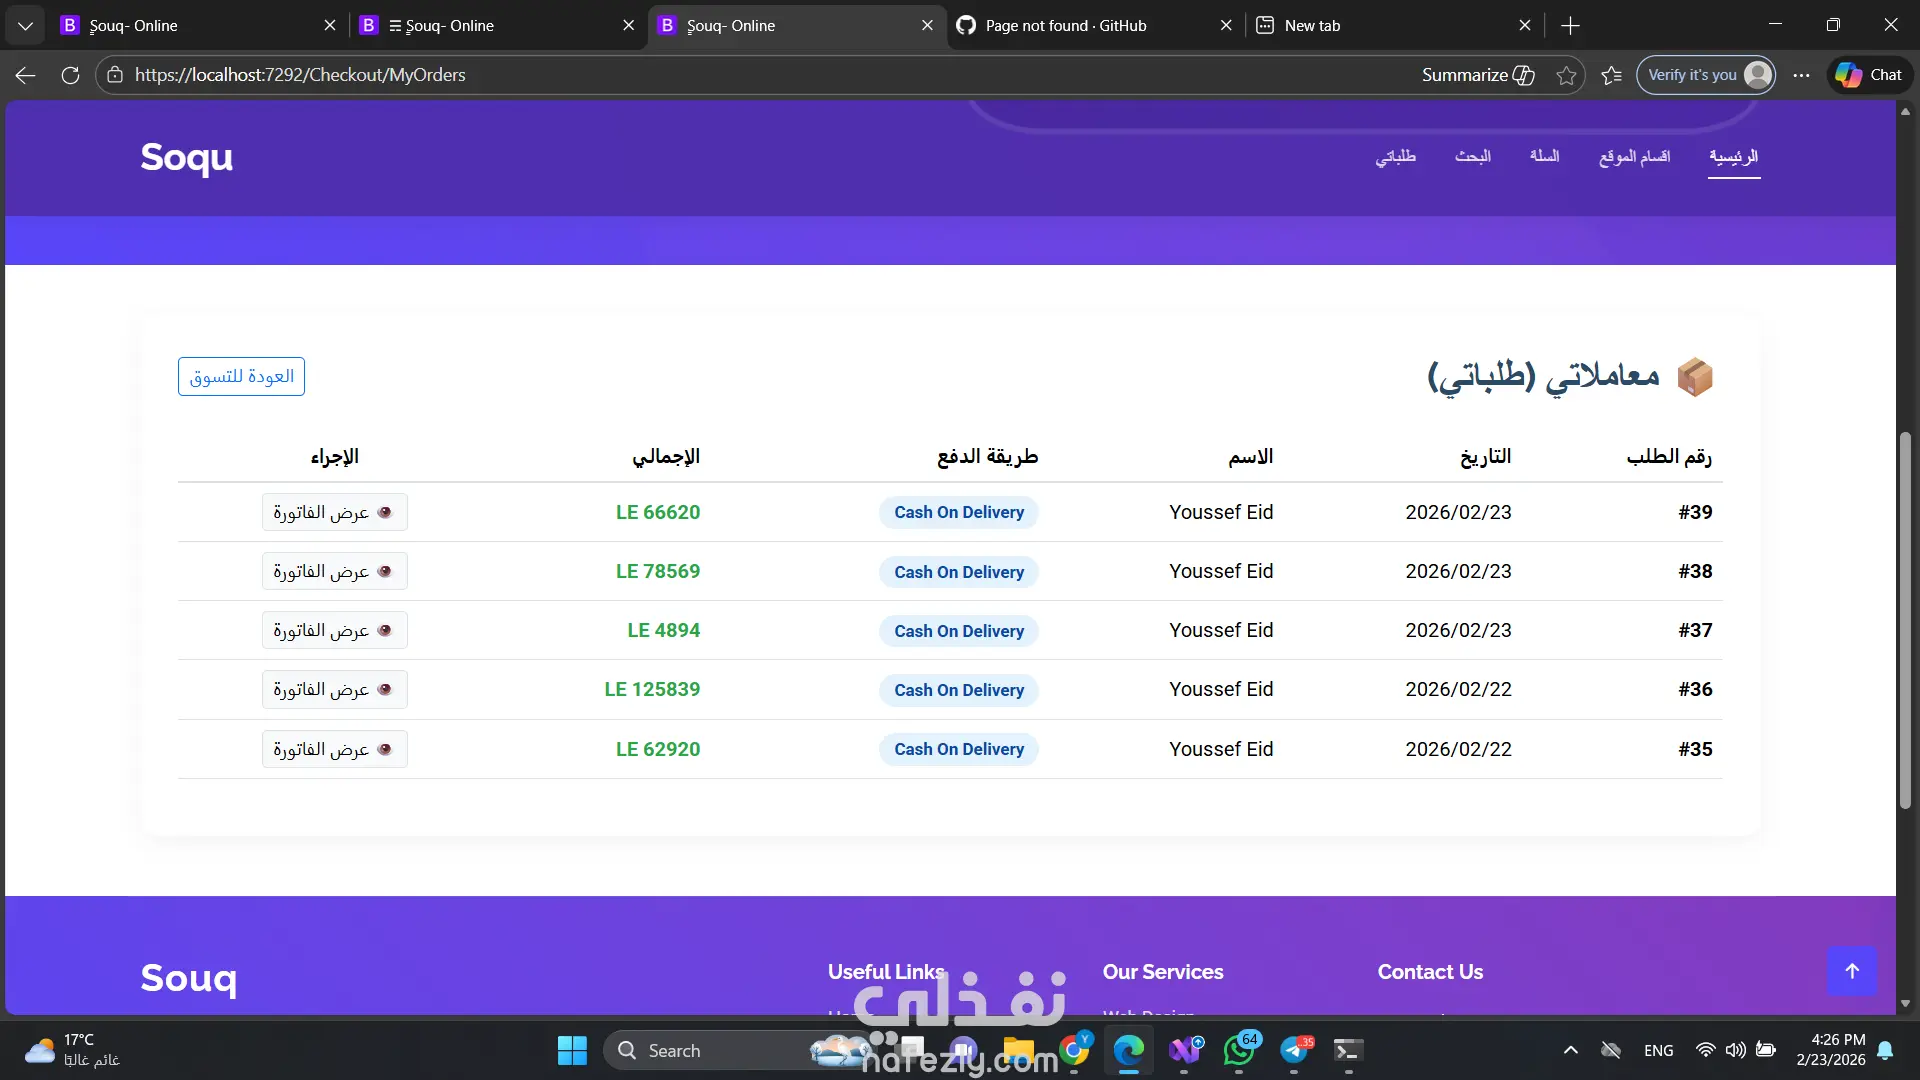Click the back navigation arrow

pyautogui.click(x=26, y=75)
